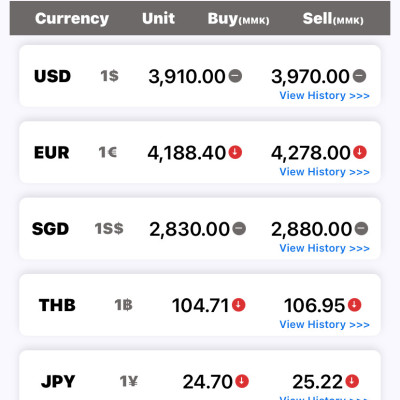
Task: Open View History for USD
Action: click(x=324, y=96)
